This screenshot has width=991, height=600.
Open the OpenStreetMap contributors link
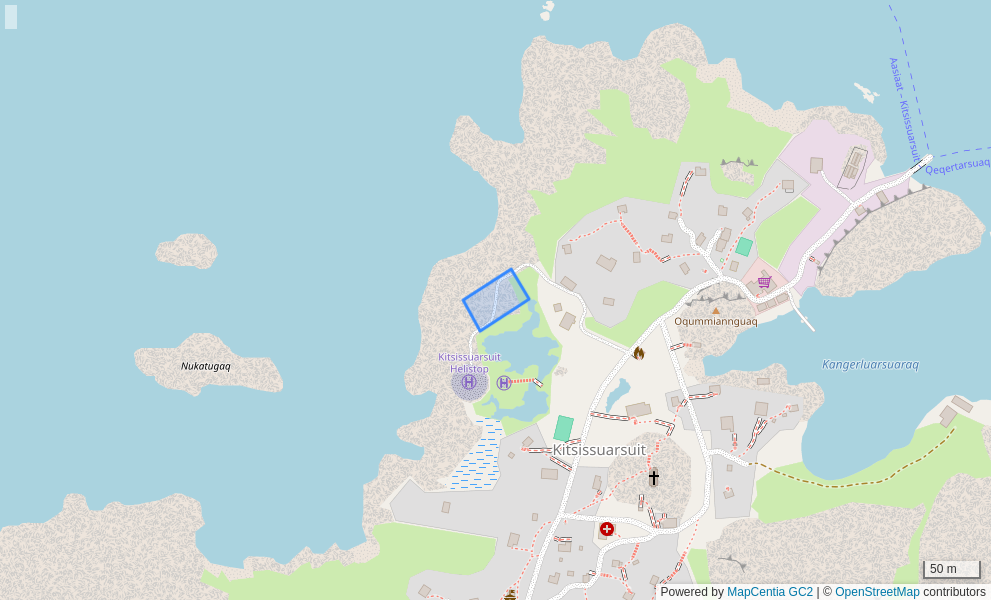[x=877, y=592]
